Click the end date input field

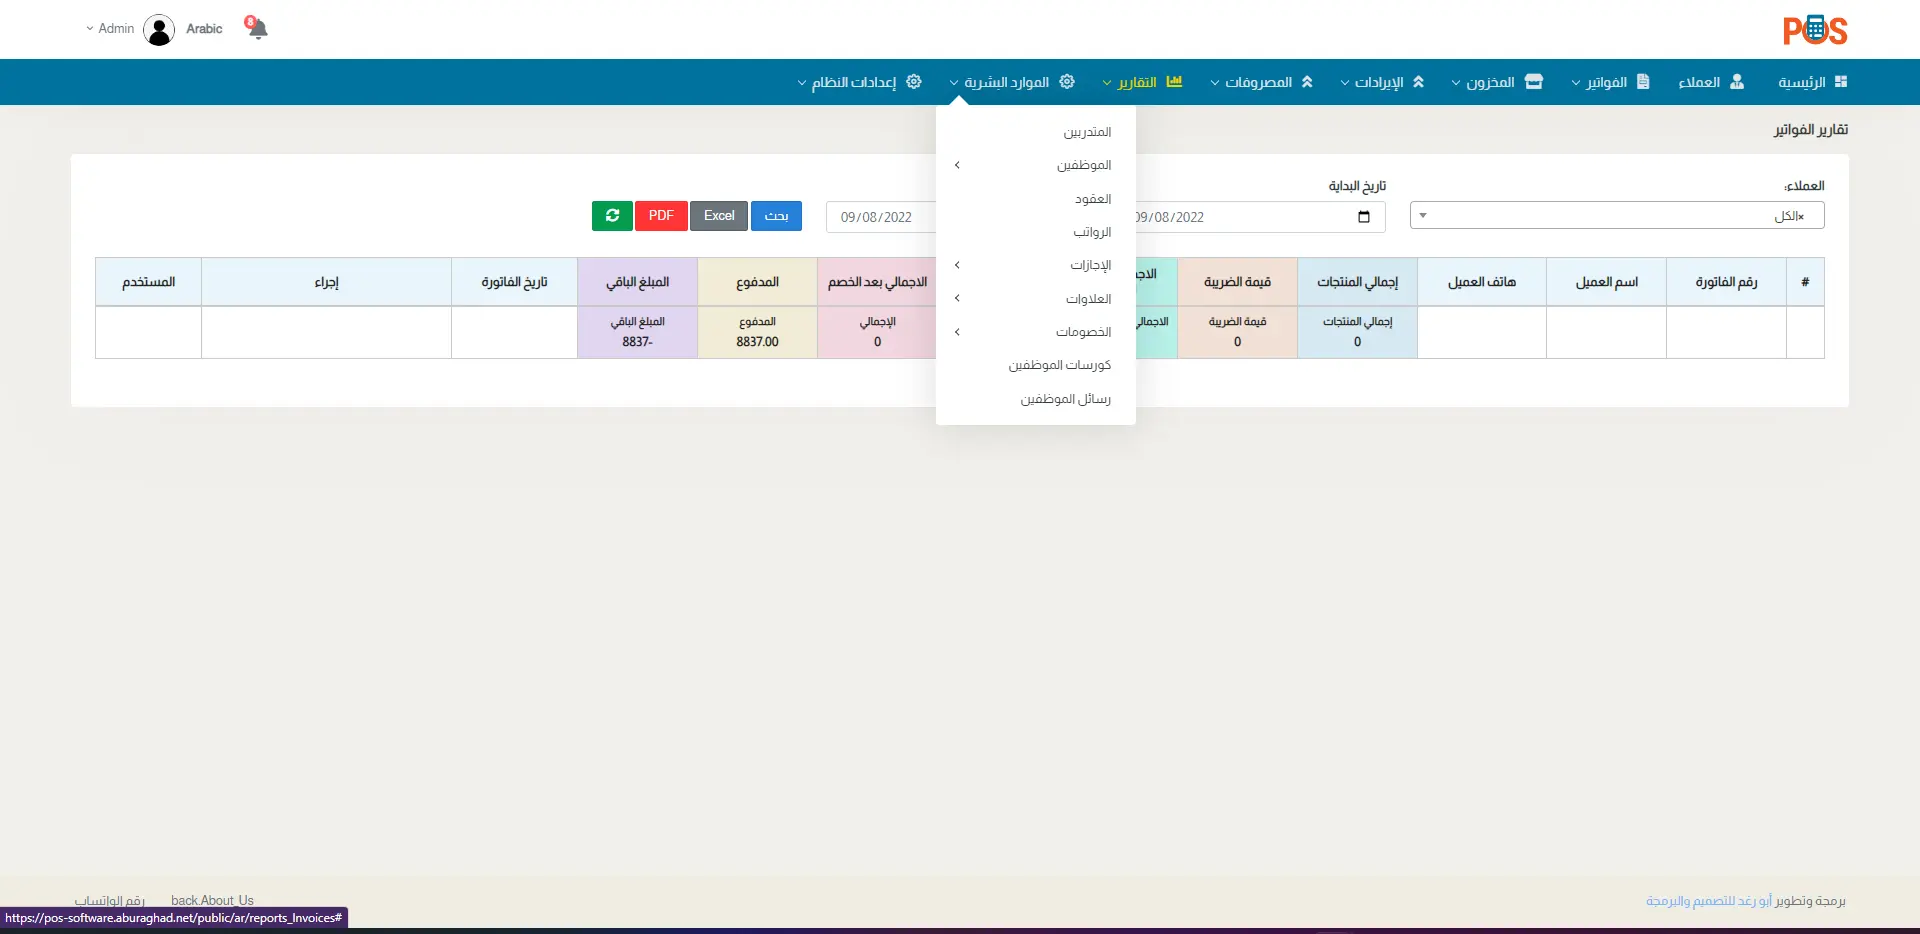(x=878, y=217)
